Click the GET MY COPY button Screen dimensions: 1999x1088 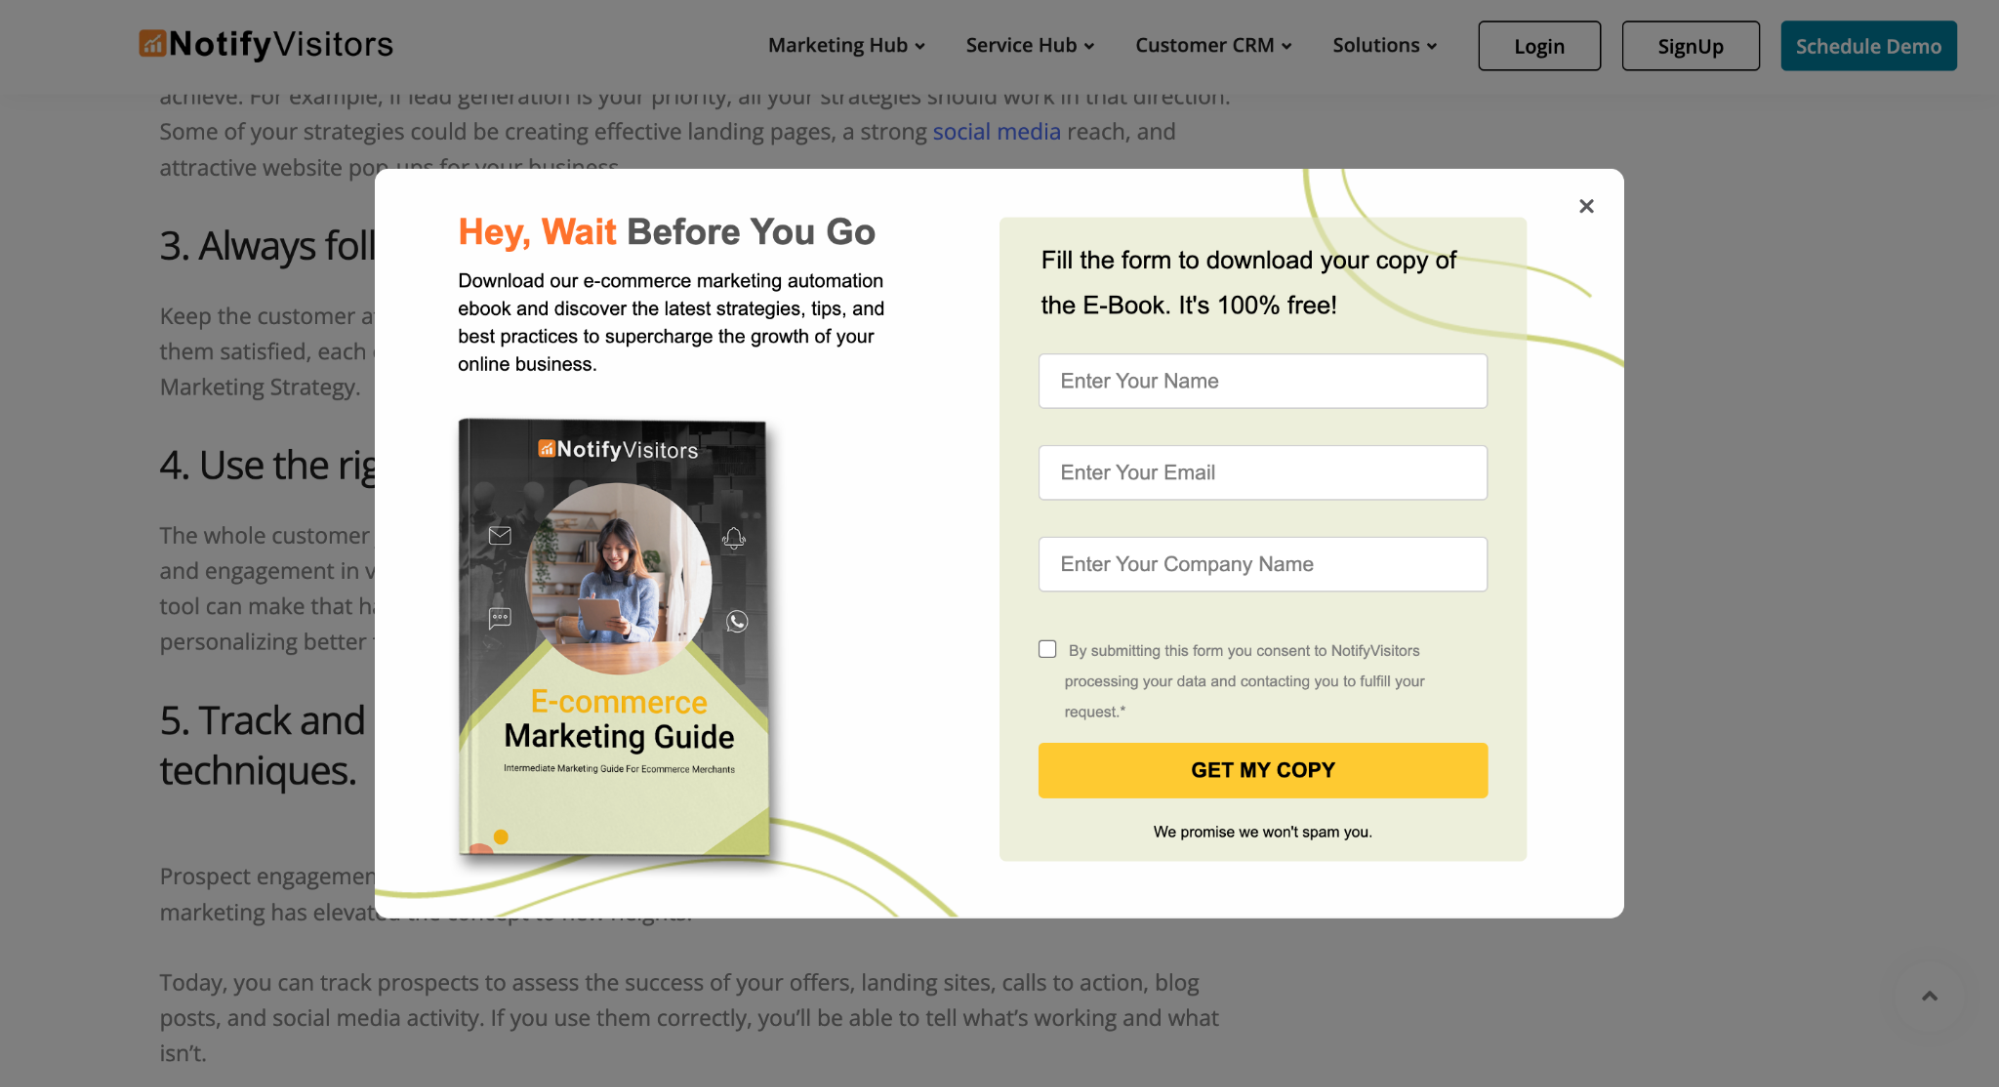point(1262,770)
